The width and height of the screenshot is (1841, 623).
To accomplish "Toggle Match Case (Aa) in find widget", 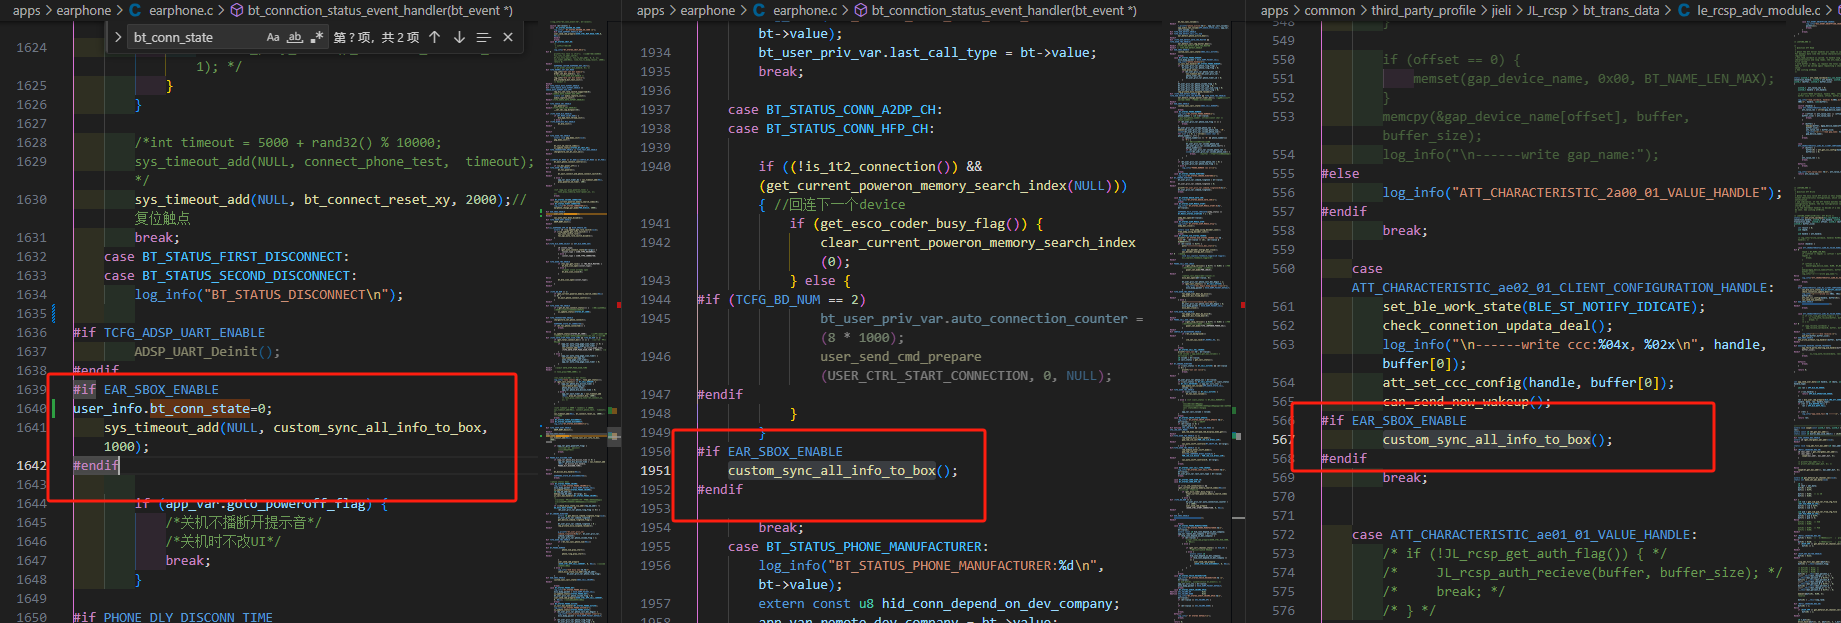I will click(x=273, y=37).
